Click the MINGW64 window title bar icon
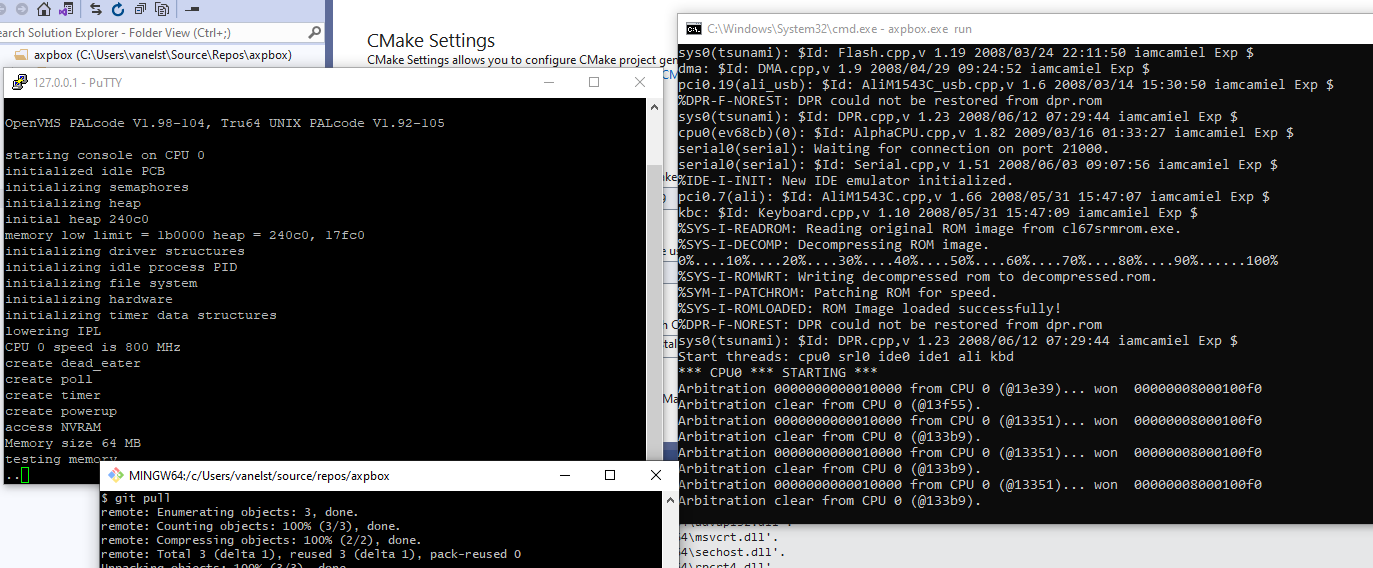Viewport: 1373px width, 568px height. (x=116, y=475)
